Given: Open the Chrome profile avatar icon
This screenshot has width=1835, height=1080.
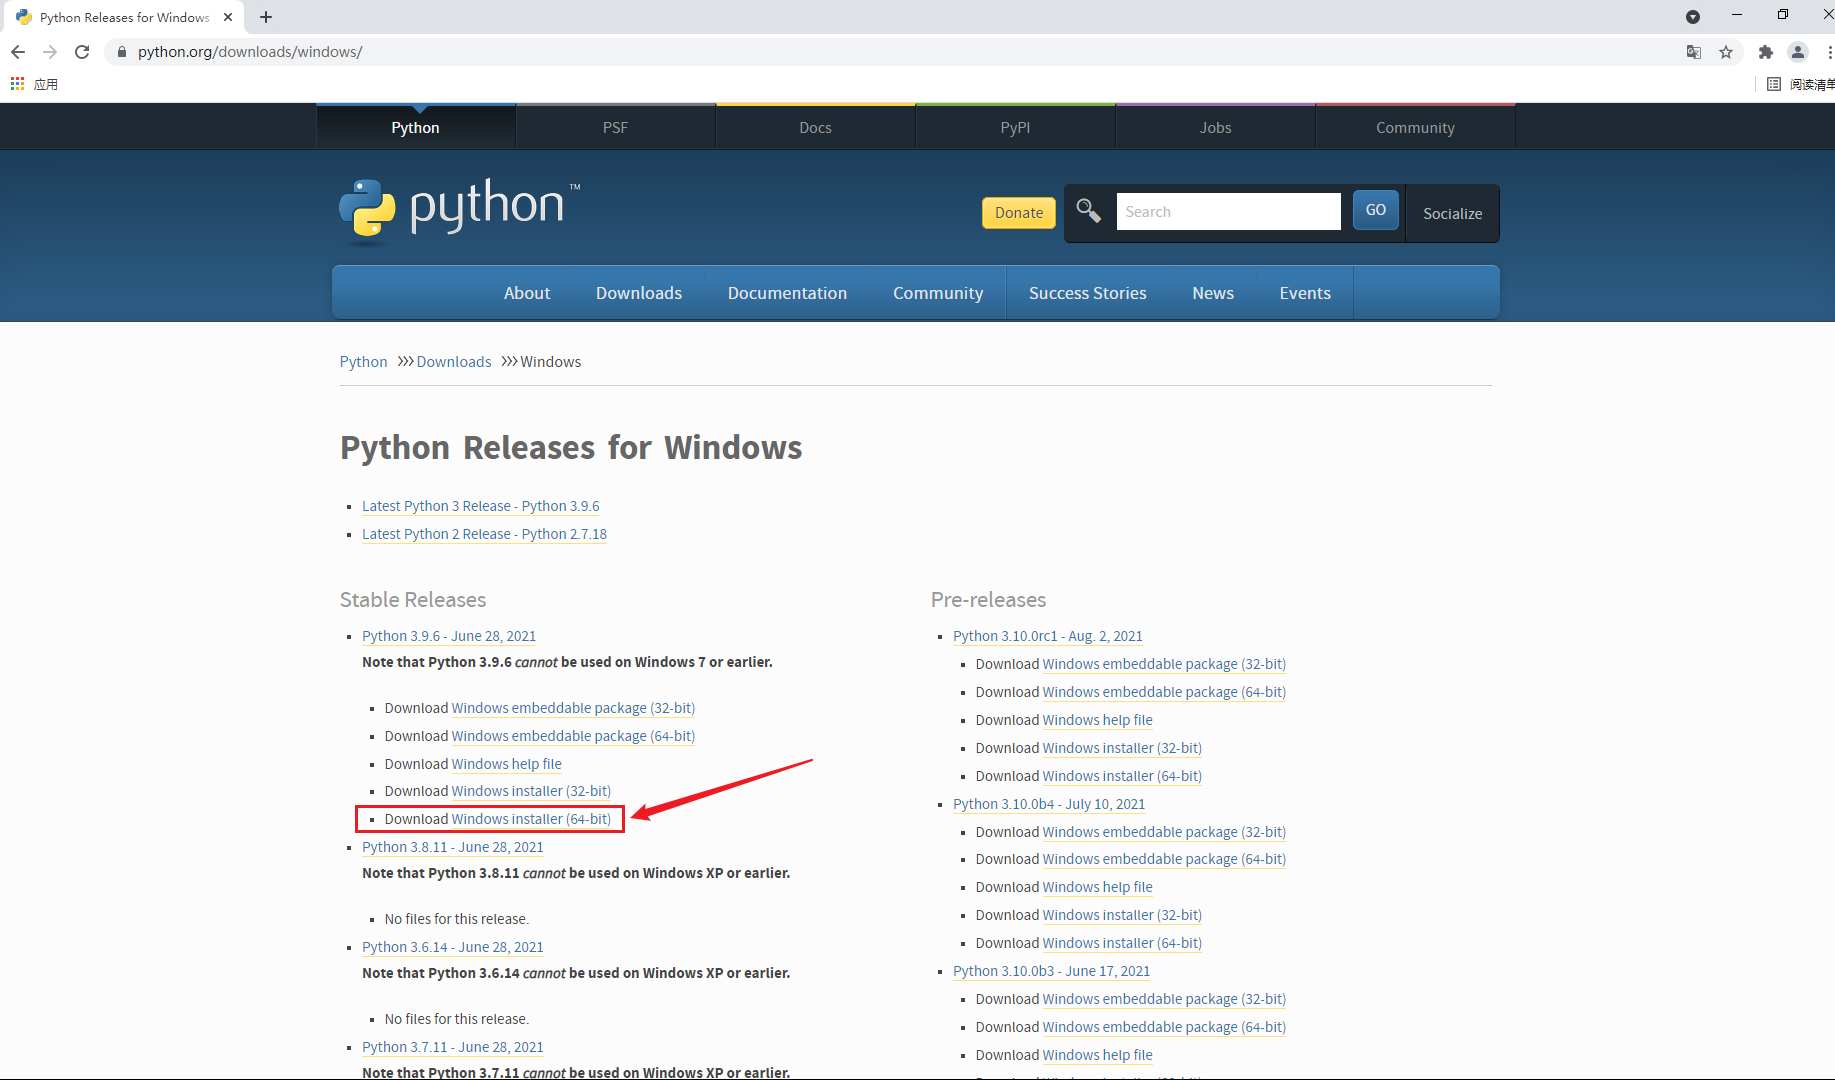Looking at the screenshot, I should click(x=1798, y=52).
